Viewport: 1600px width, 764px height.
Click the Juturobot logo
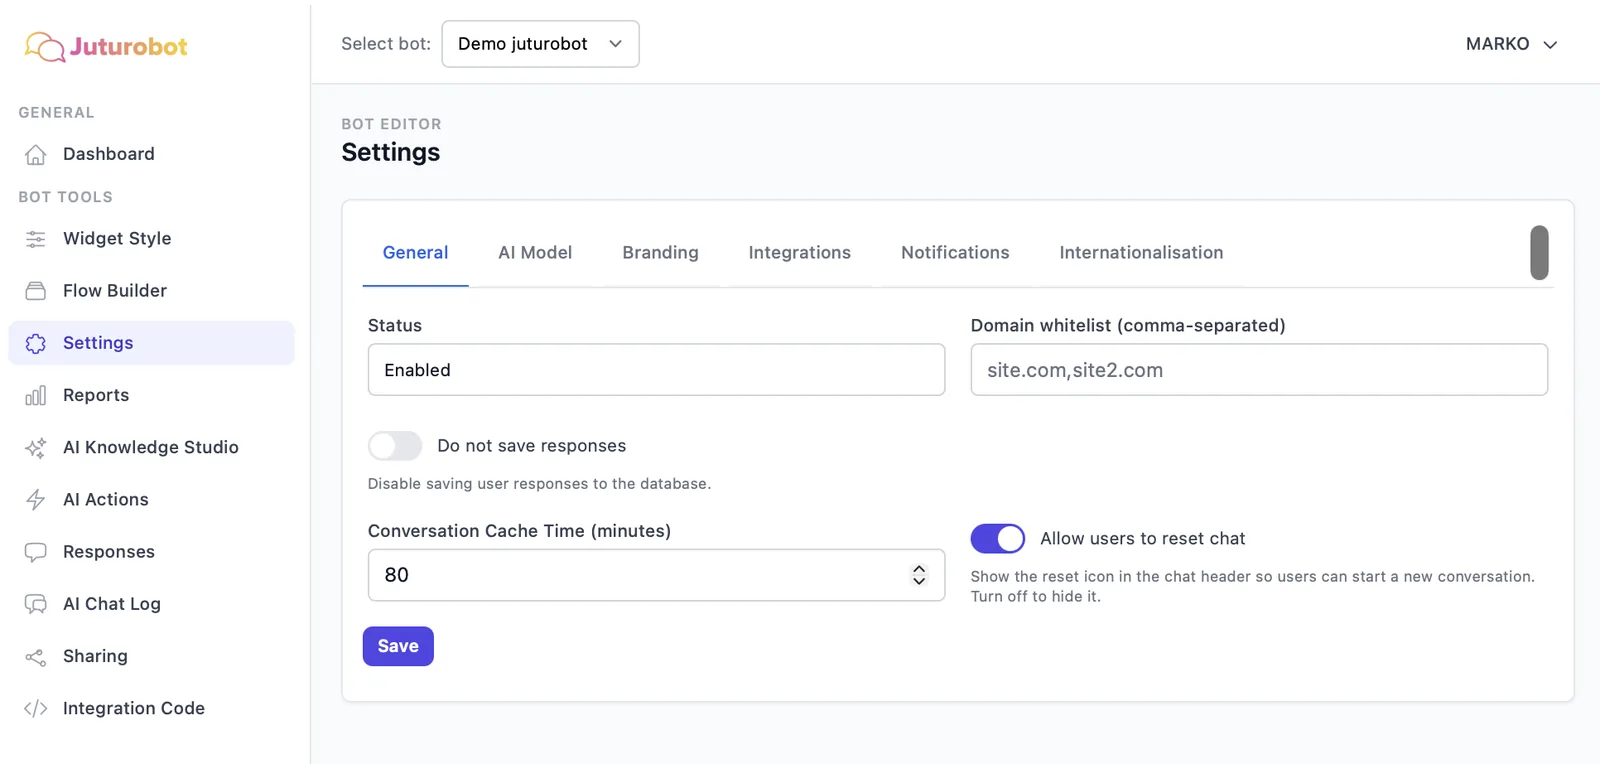pos(106,46)
